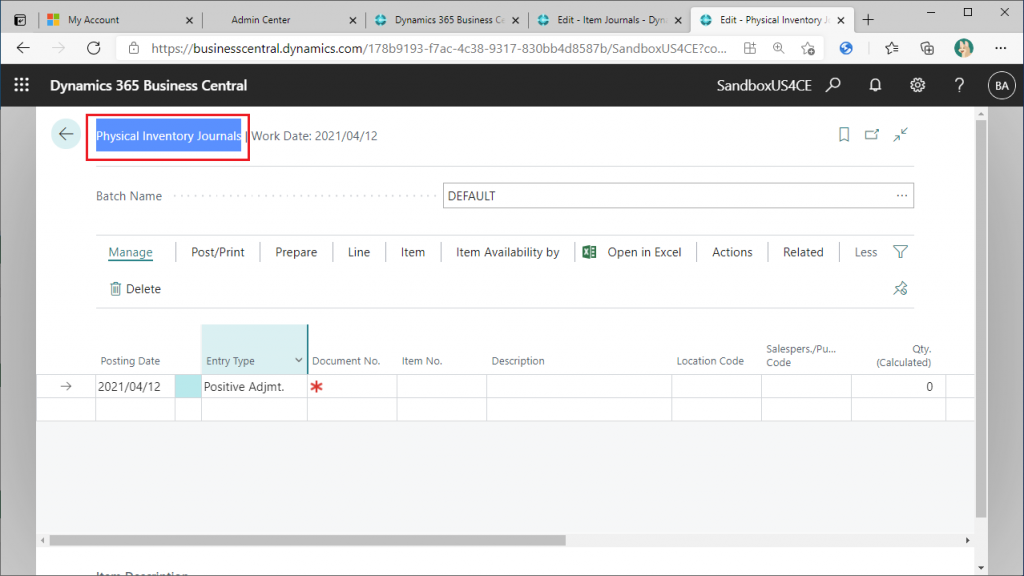Click the Batch Name DEFAULT field
This screenshot has width=1024, height=576.
(678, 195)
